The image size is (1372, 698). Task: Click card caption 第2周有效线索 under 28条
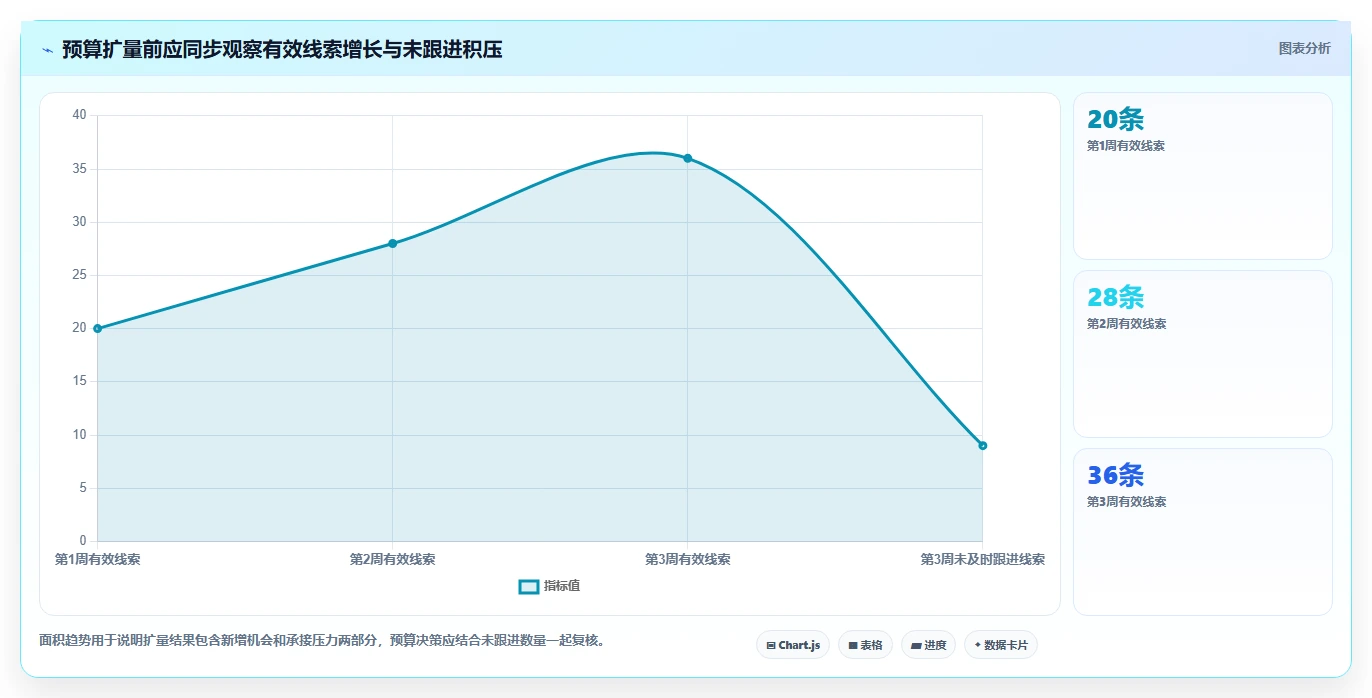pyautogui.click(x=1125, y=324)
